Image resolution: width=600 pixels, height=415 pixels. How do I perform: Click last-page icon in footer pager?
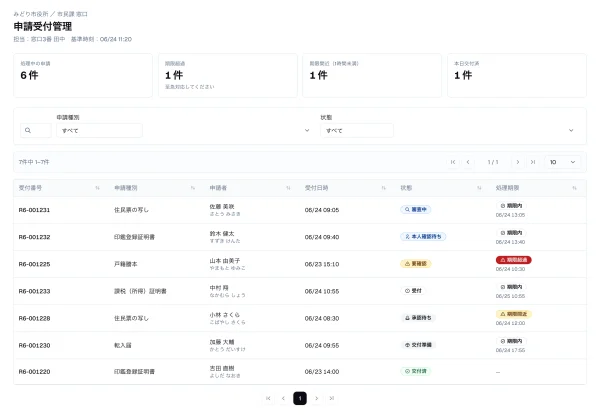pos(332,398)
